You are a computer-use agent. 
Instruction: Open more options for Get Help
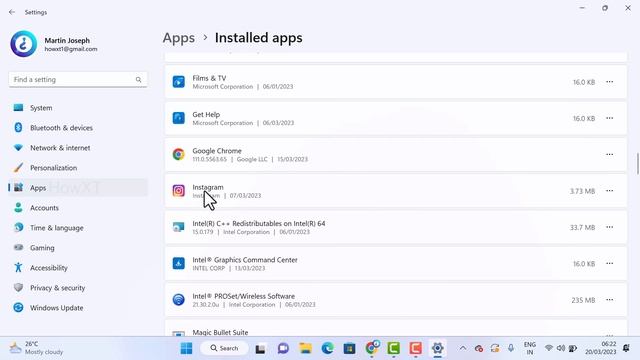[609, 118]
